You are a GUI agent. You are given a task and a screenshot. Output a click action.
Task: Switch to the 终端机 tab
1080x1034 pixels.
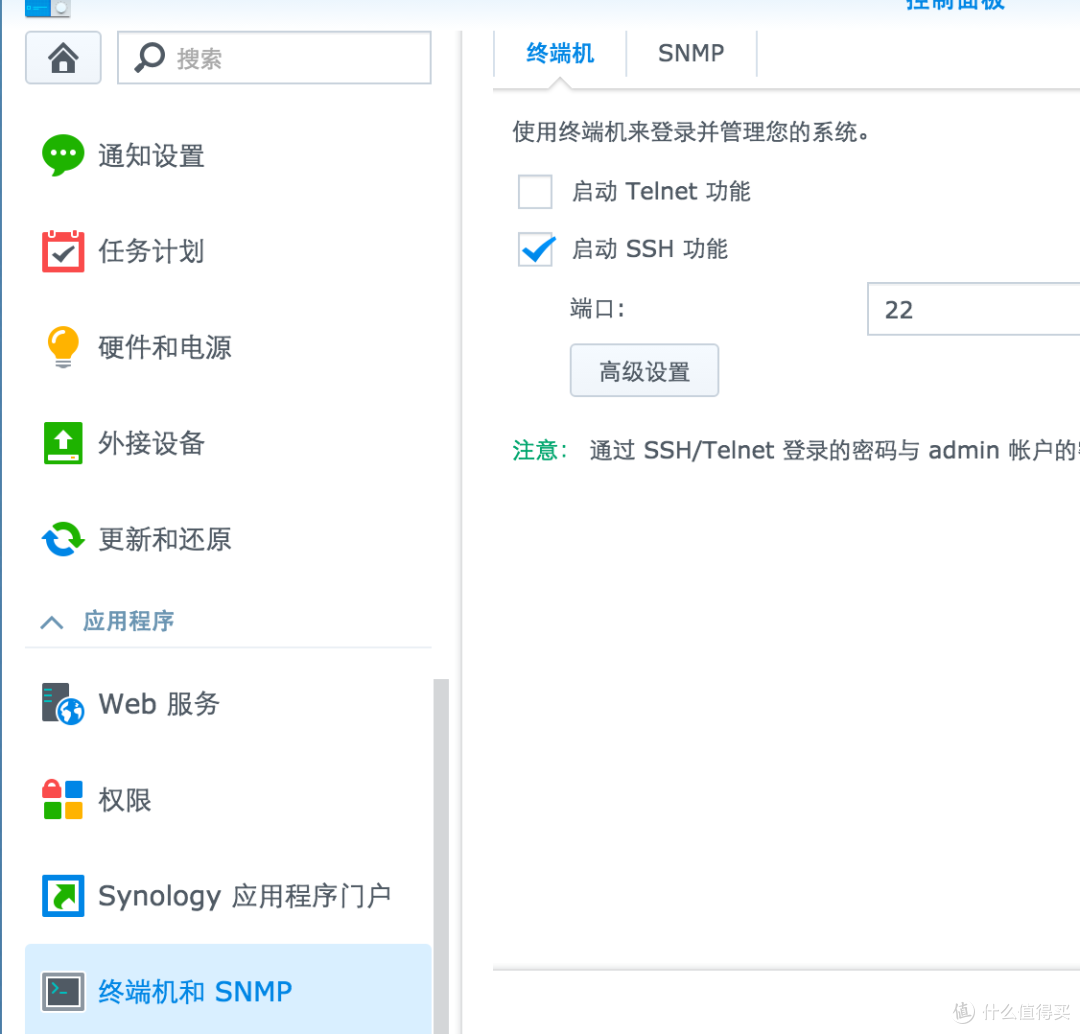[x=560, y=53]
